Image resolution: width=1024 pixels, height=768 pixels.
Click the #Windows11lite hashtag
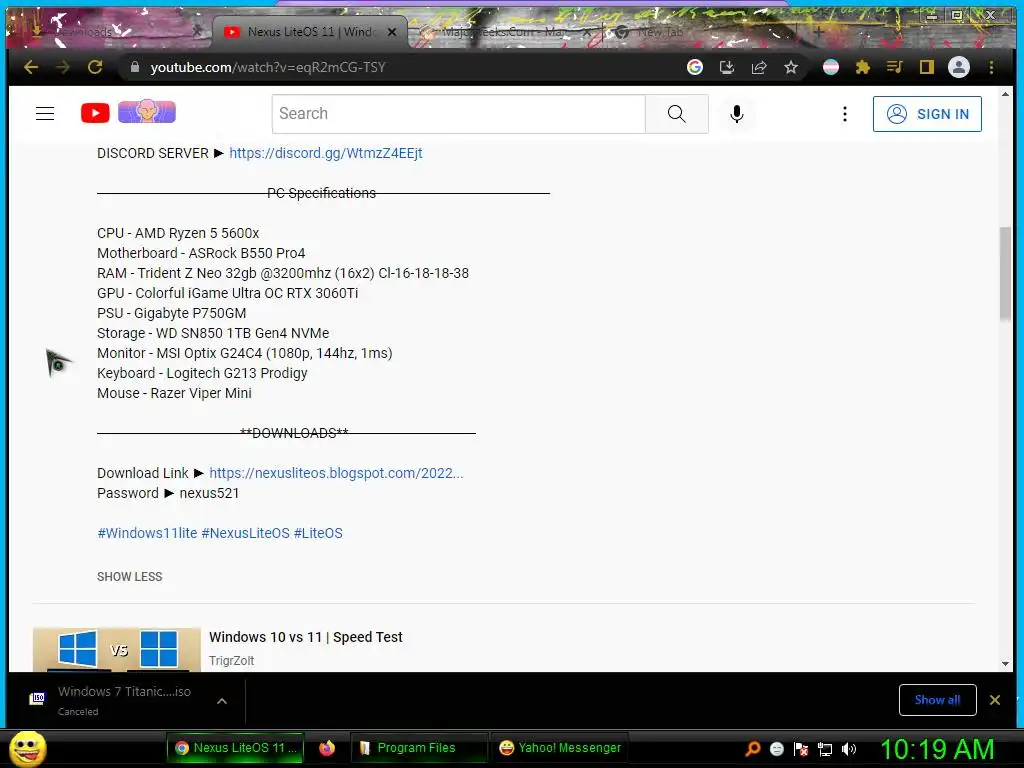[x=147, y=533]
